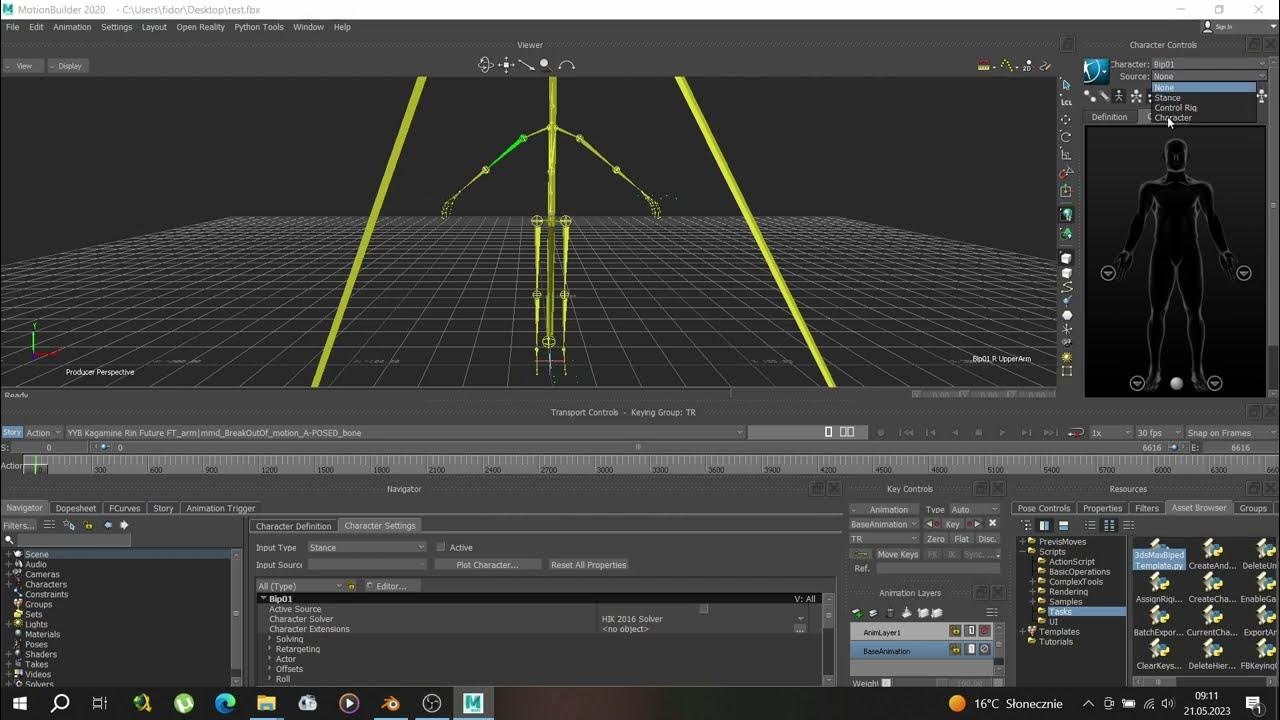Click the MotionBuilder taskbar icon
The width and height of the screenshot is (1280, 720).
coord(473,703)
